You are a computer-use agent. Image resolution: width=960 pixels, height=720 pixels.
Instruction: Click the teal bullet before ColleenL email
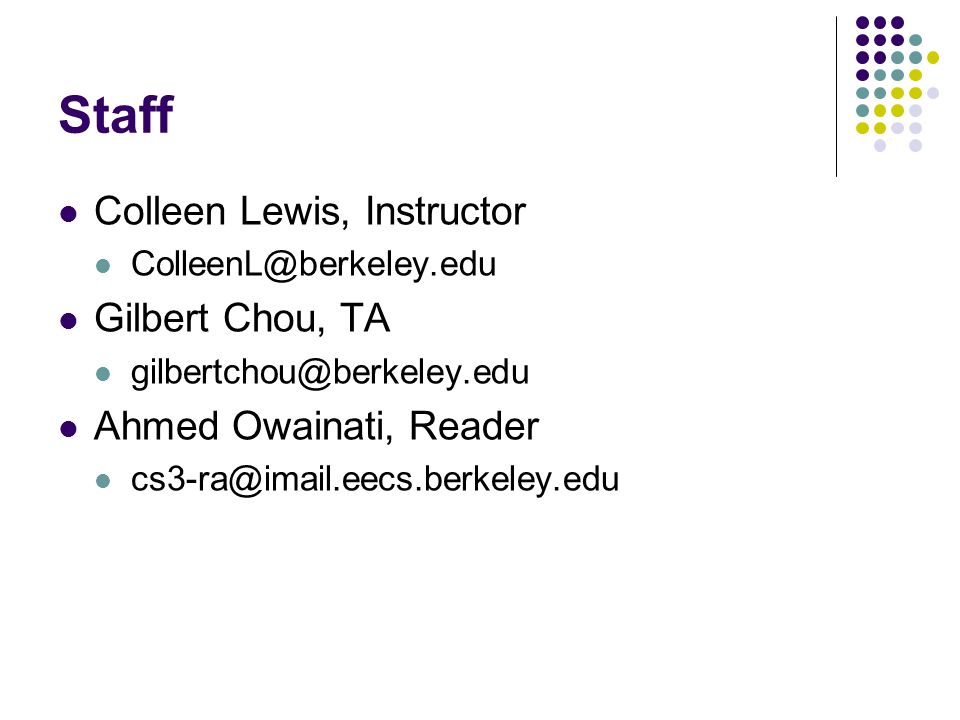click(103, 266)
